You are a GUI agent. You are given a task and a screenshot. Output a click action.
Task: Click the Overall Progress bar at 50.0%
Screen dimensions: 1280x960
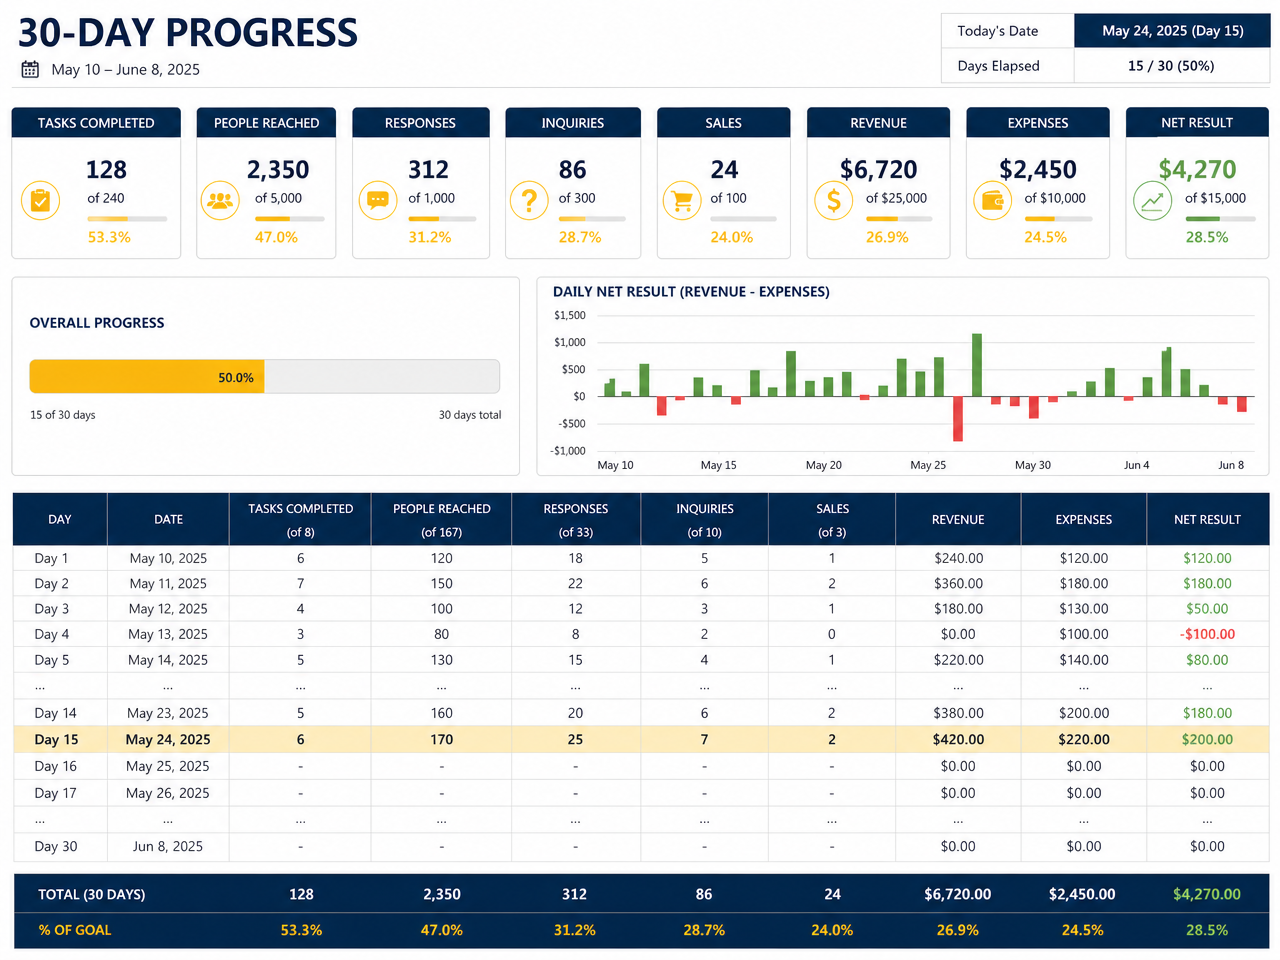tap(265, 377)
